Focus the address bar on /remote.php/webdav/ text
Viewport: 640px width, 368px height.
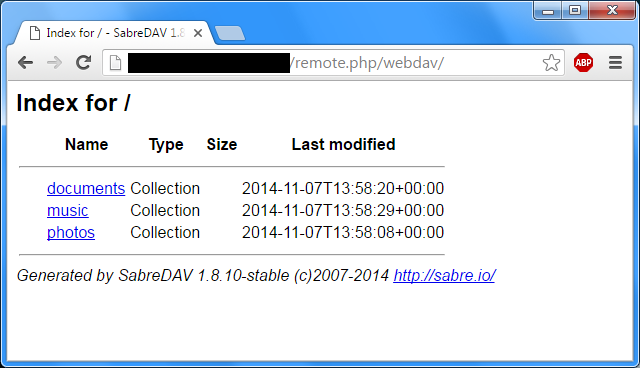click(x=367, y=63)
